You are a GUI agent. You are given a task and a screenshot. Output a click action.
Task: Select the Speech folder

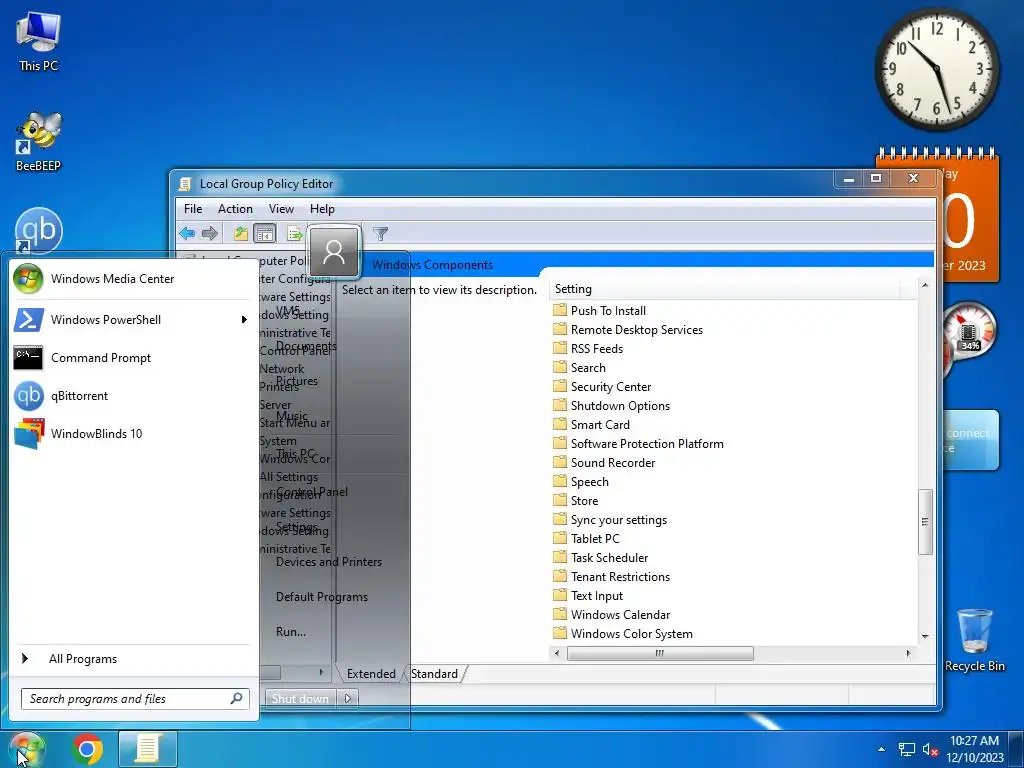581,481
